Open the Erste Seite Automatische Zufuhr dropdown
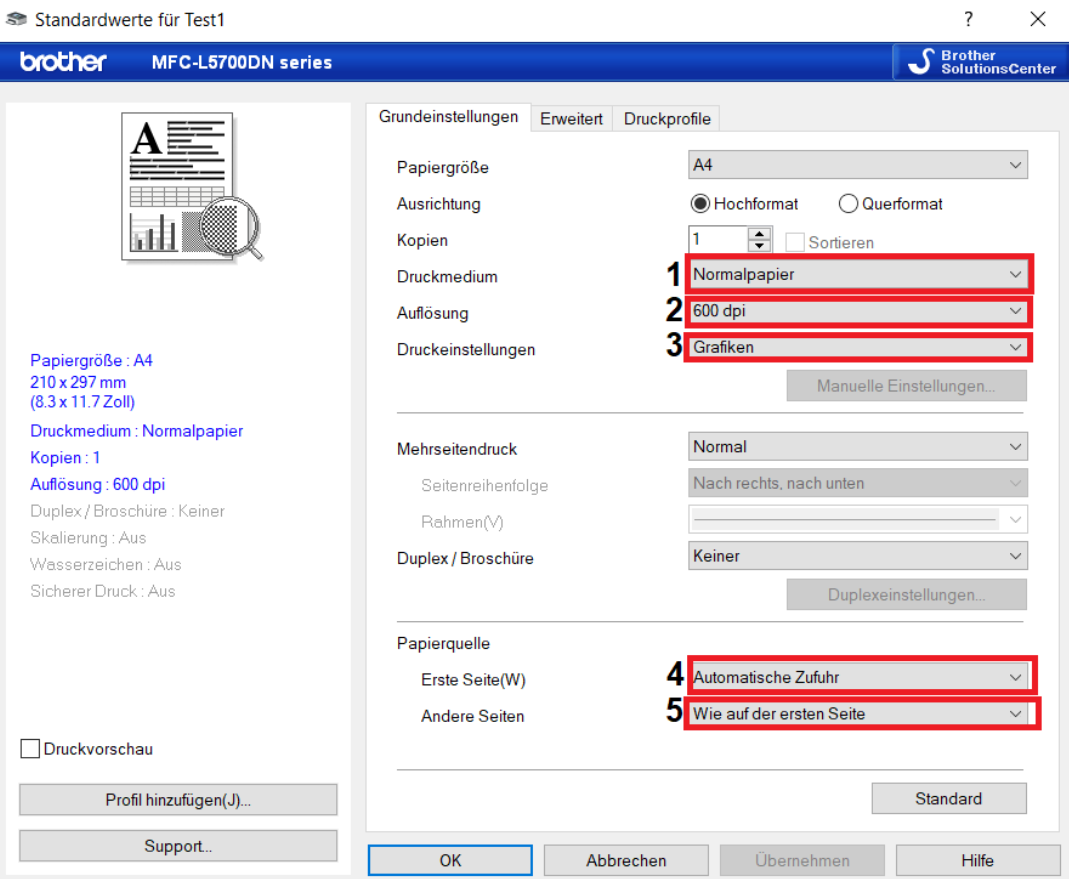Viewport: 1069px width, 879px height. click(858, 677)
